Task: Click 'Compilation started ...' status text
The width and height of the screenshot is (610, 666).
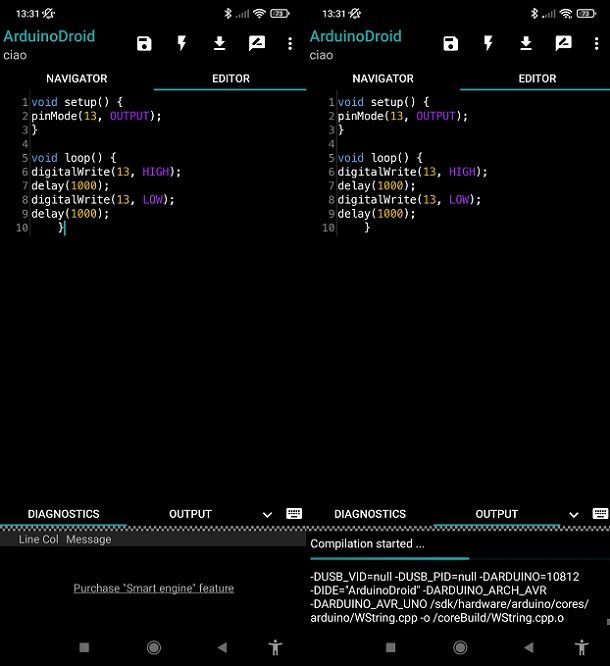Action: pos(367,544)
